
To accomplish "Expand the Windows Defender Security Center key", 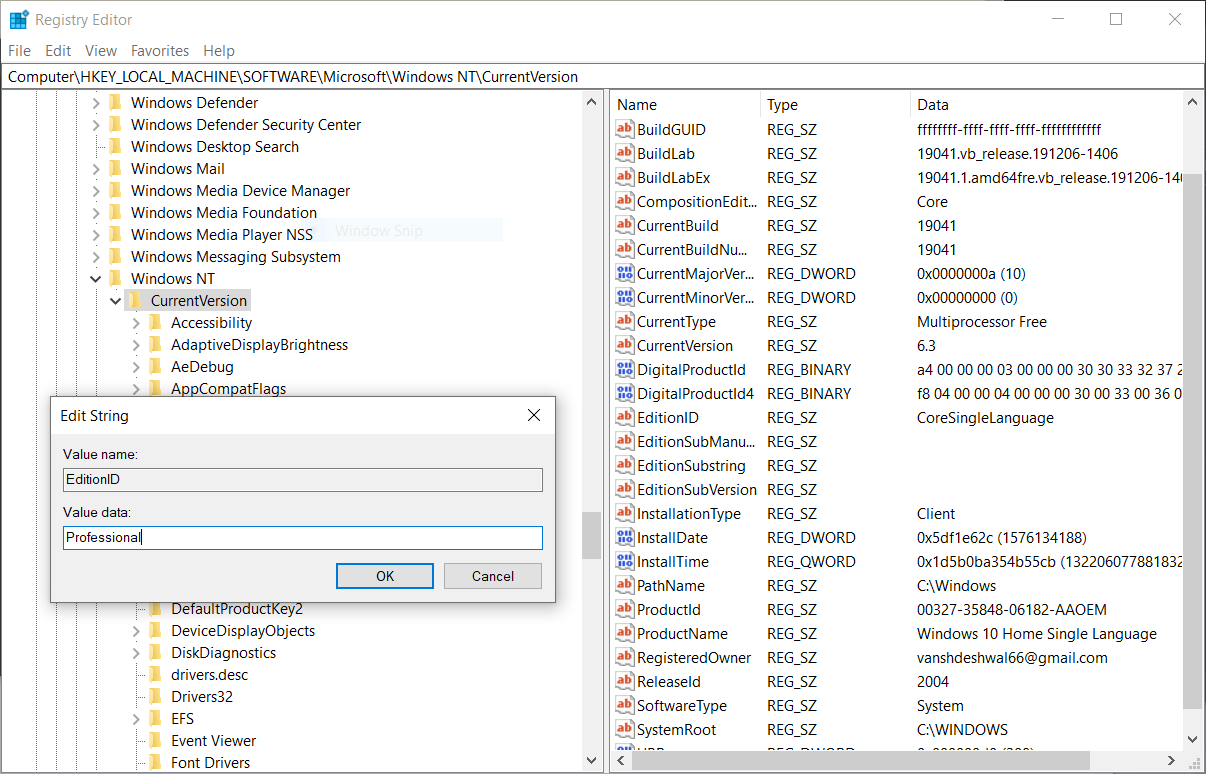I will click(x=96, y=125).
